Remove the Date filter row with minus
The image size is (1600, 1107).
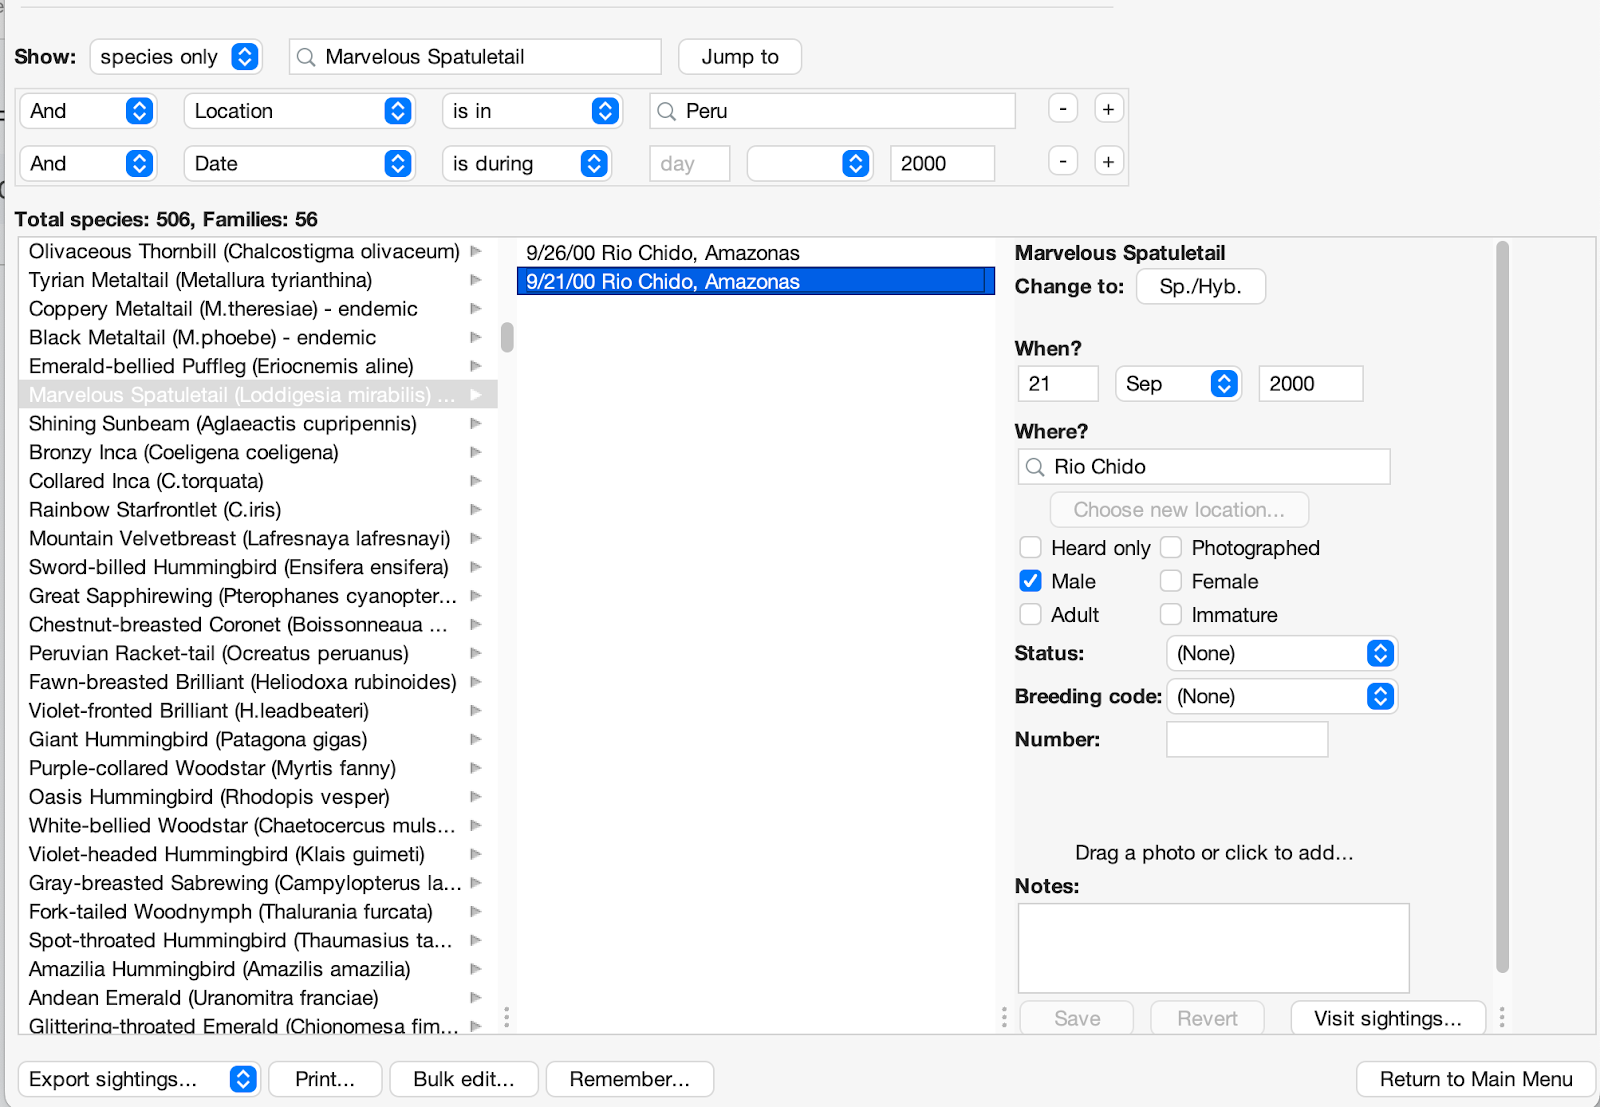[1062, 162]
